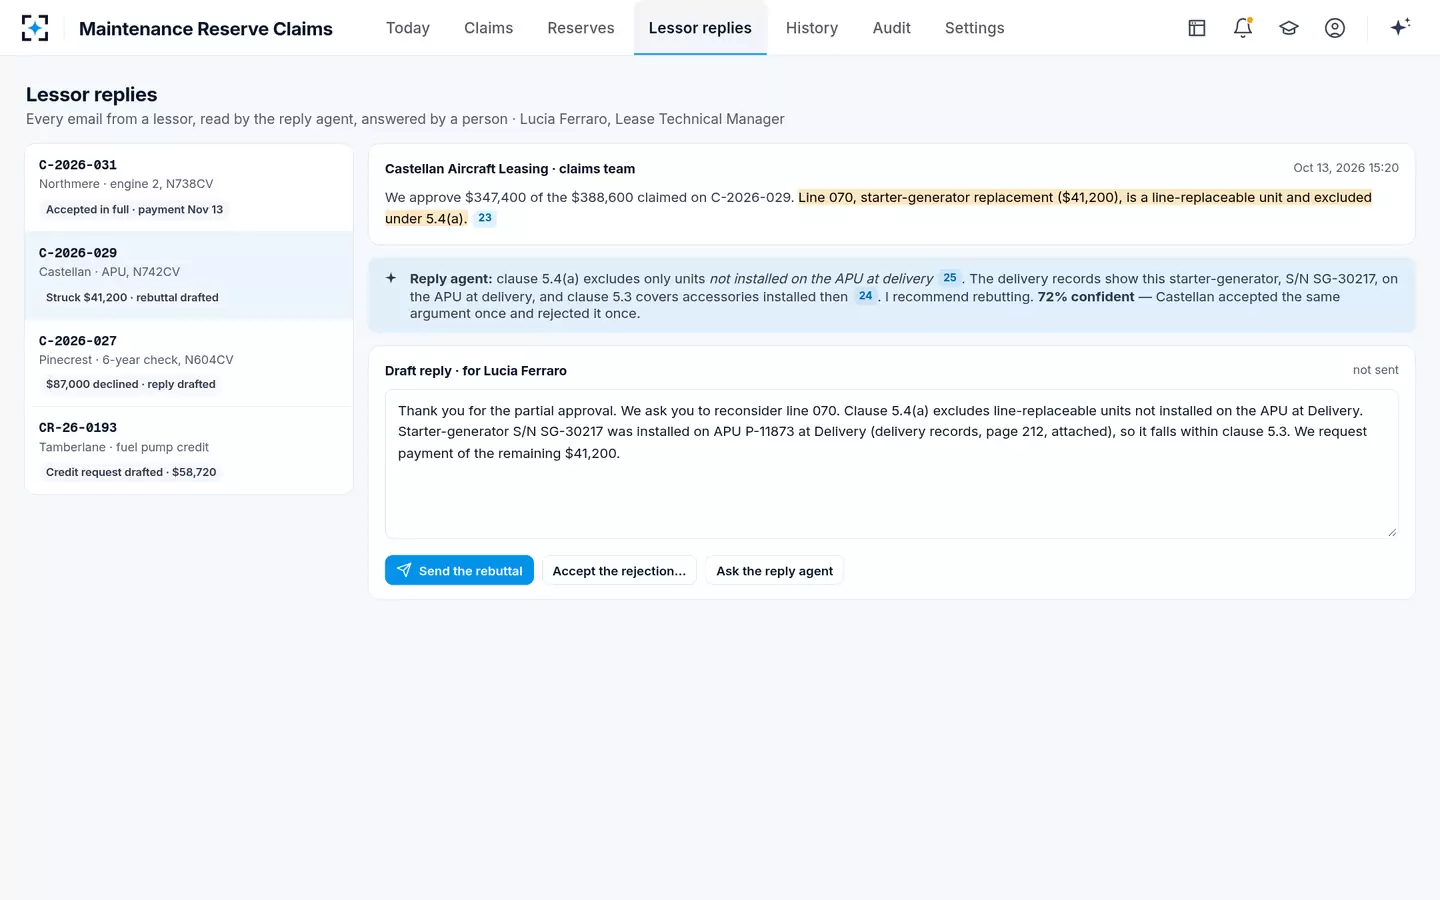Image resolution: width=1440 pixels, height=900 pixels.
Task: Go to the Reserves tab
Action: pos(581,28)
